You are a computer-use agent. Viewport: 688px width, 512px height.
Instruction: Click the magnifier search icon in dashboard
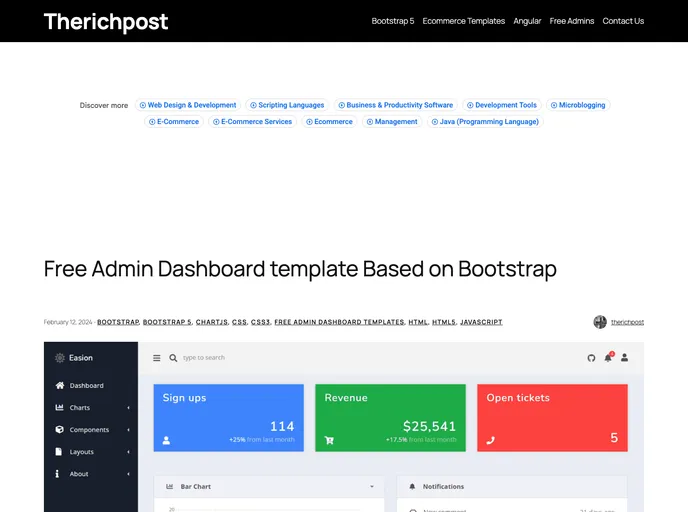[x=173, y=358]
